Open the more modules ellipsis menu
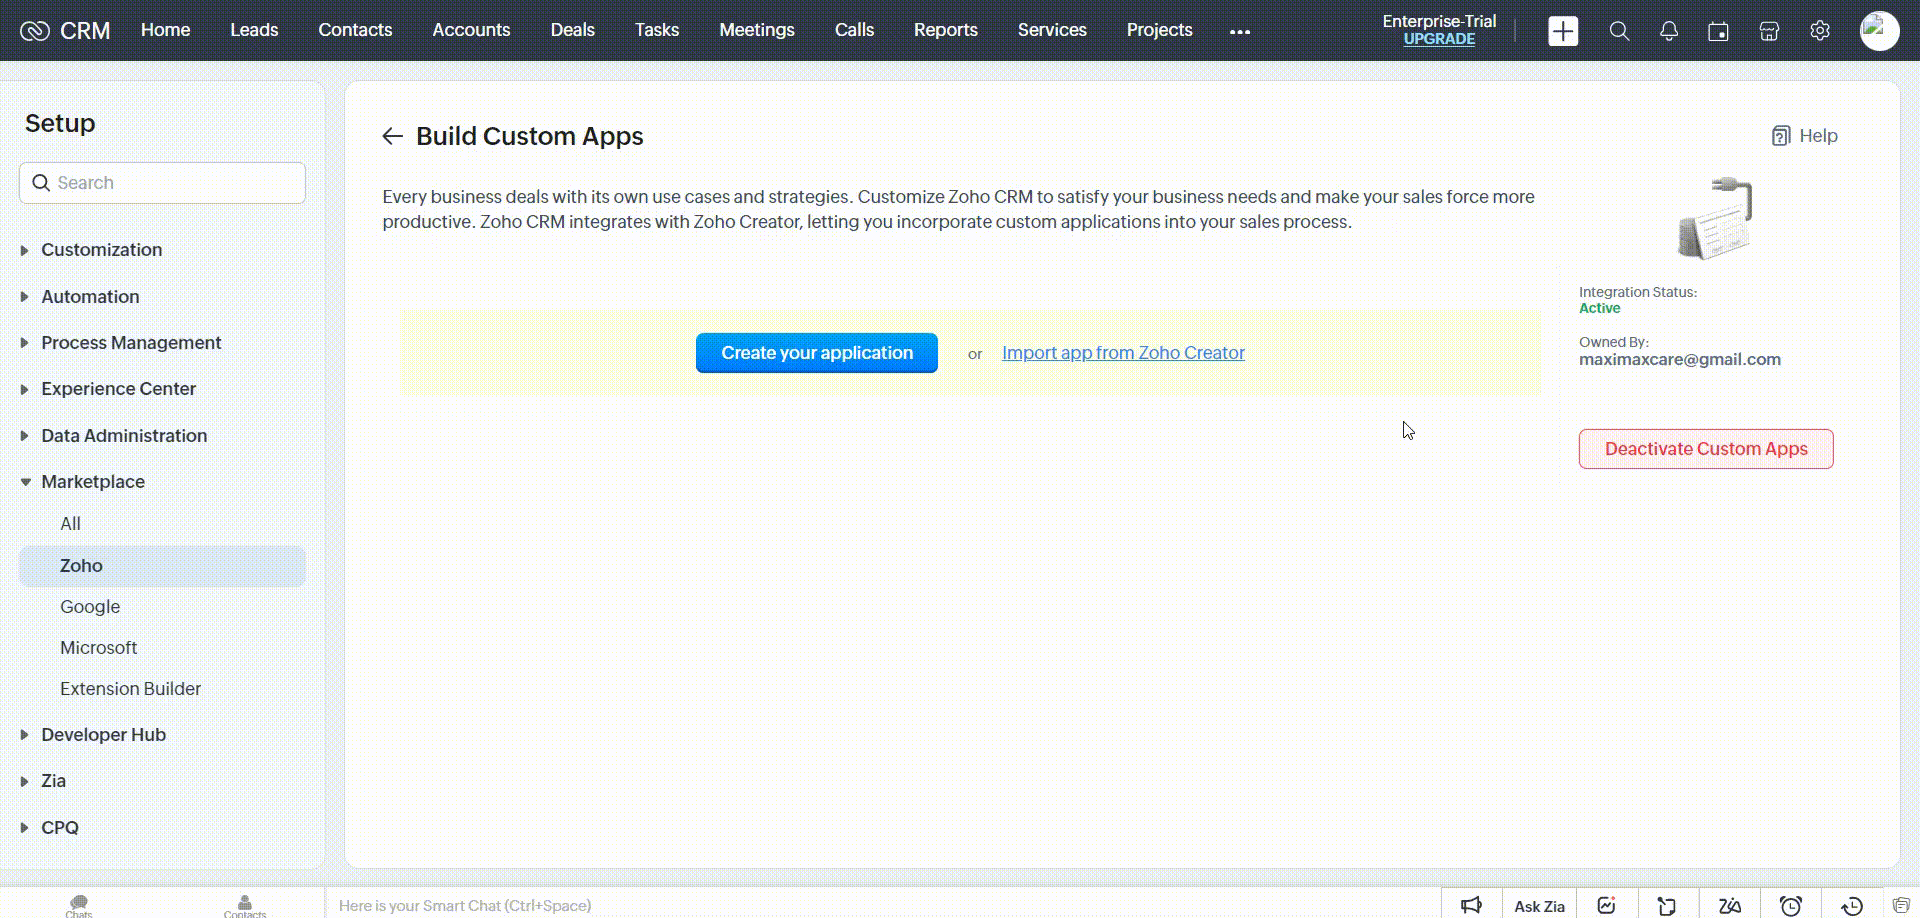Screen dimensions: 1920x918 point(1240,31)
